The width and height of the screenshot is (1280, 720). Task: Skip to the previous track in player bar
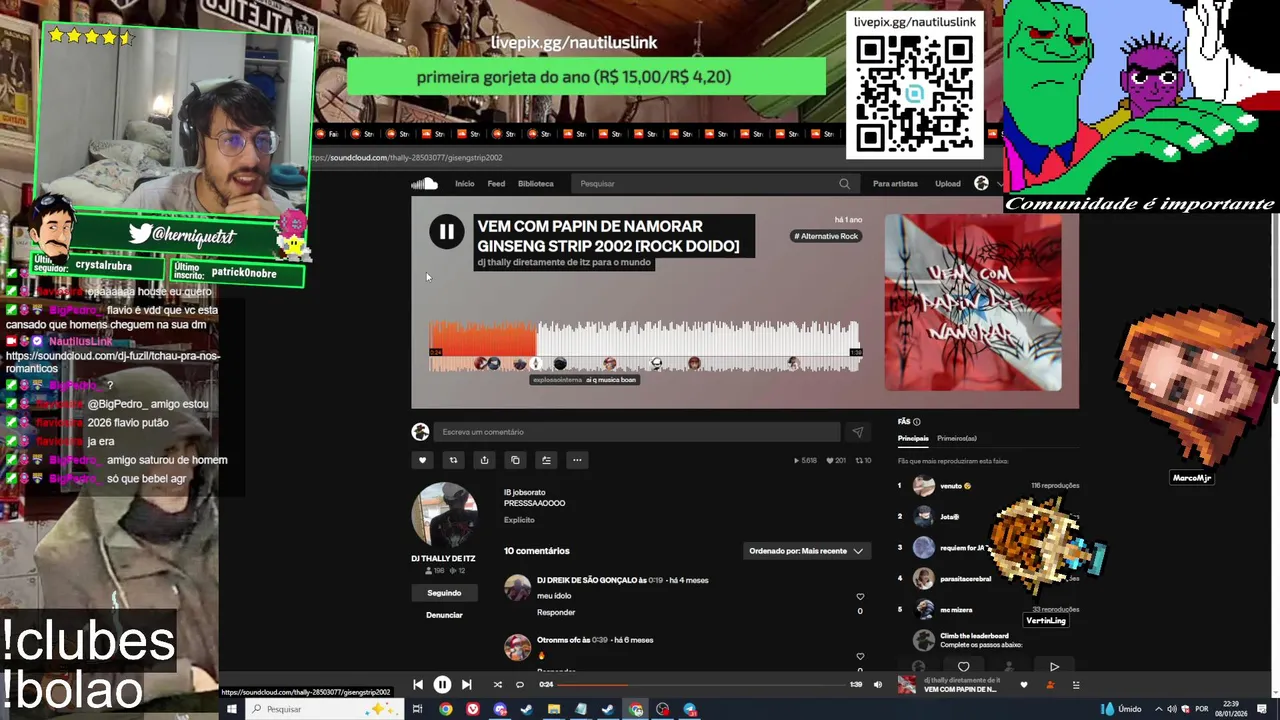[418, 685]
